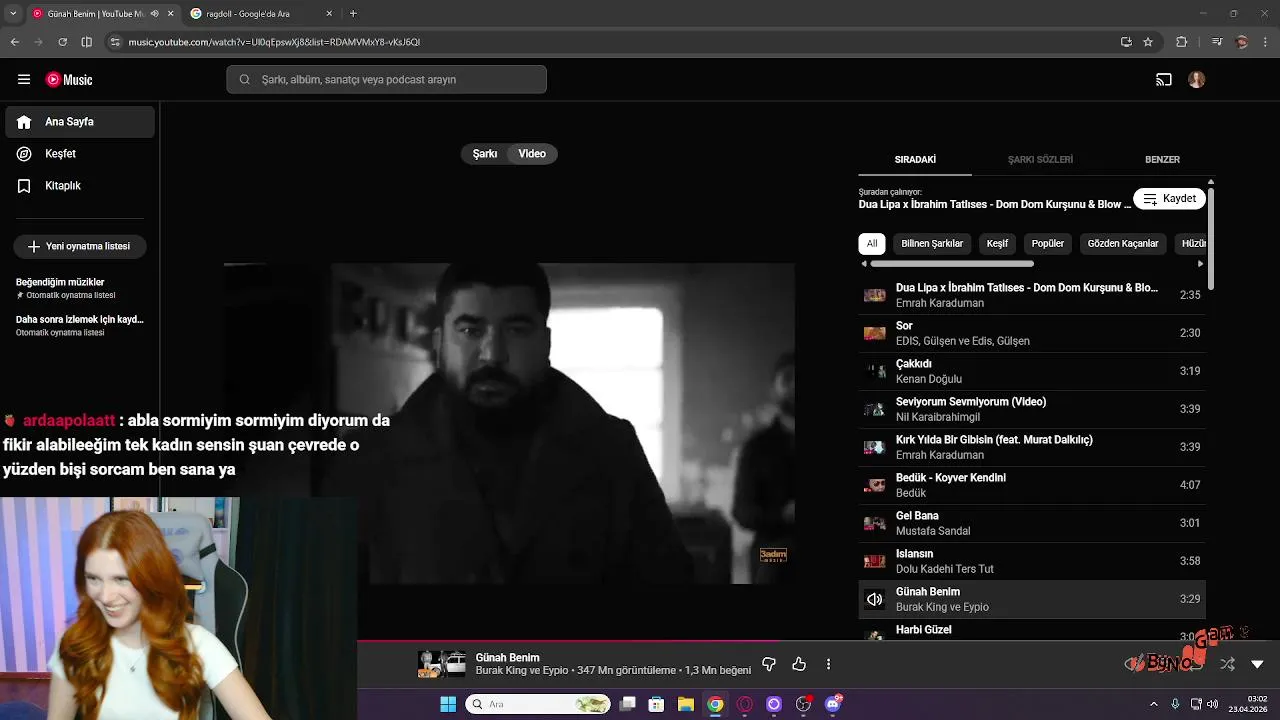Viewport: 1280px width, 720px height.
Task: Open Keşfet in the sidebar
Action: 80,154
